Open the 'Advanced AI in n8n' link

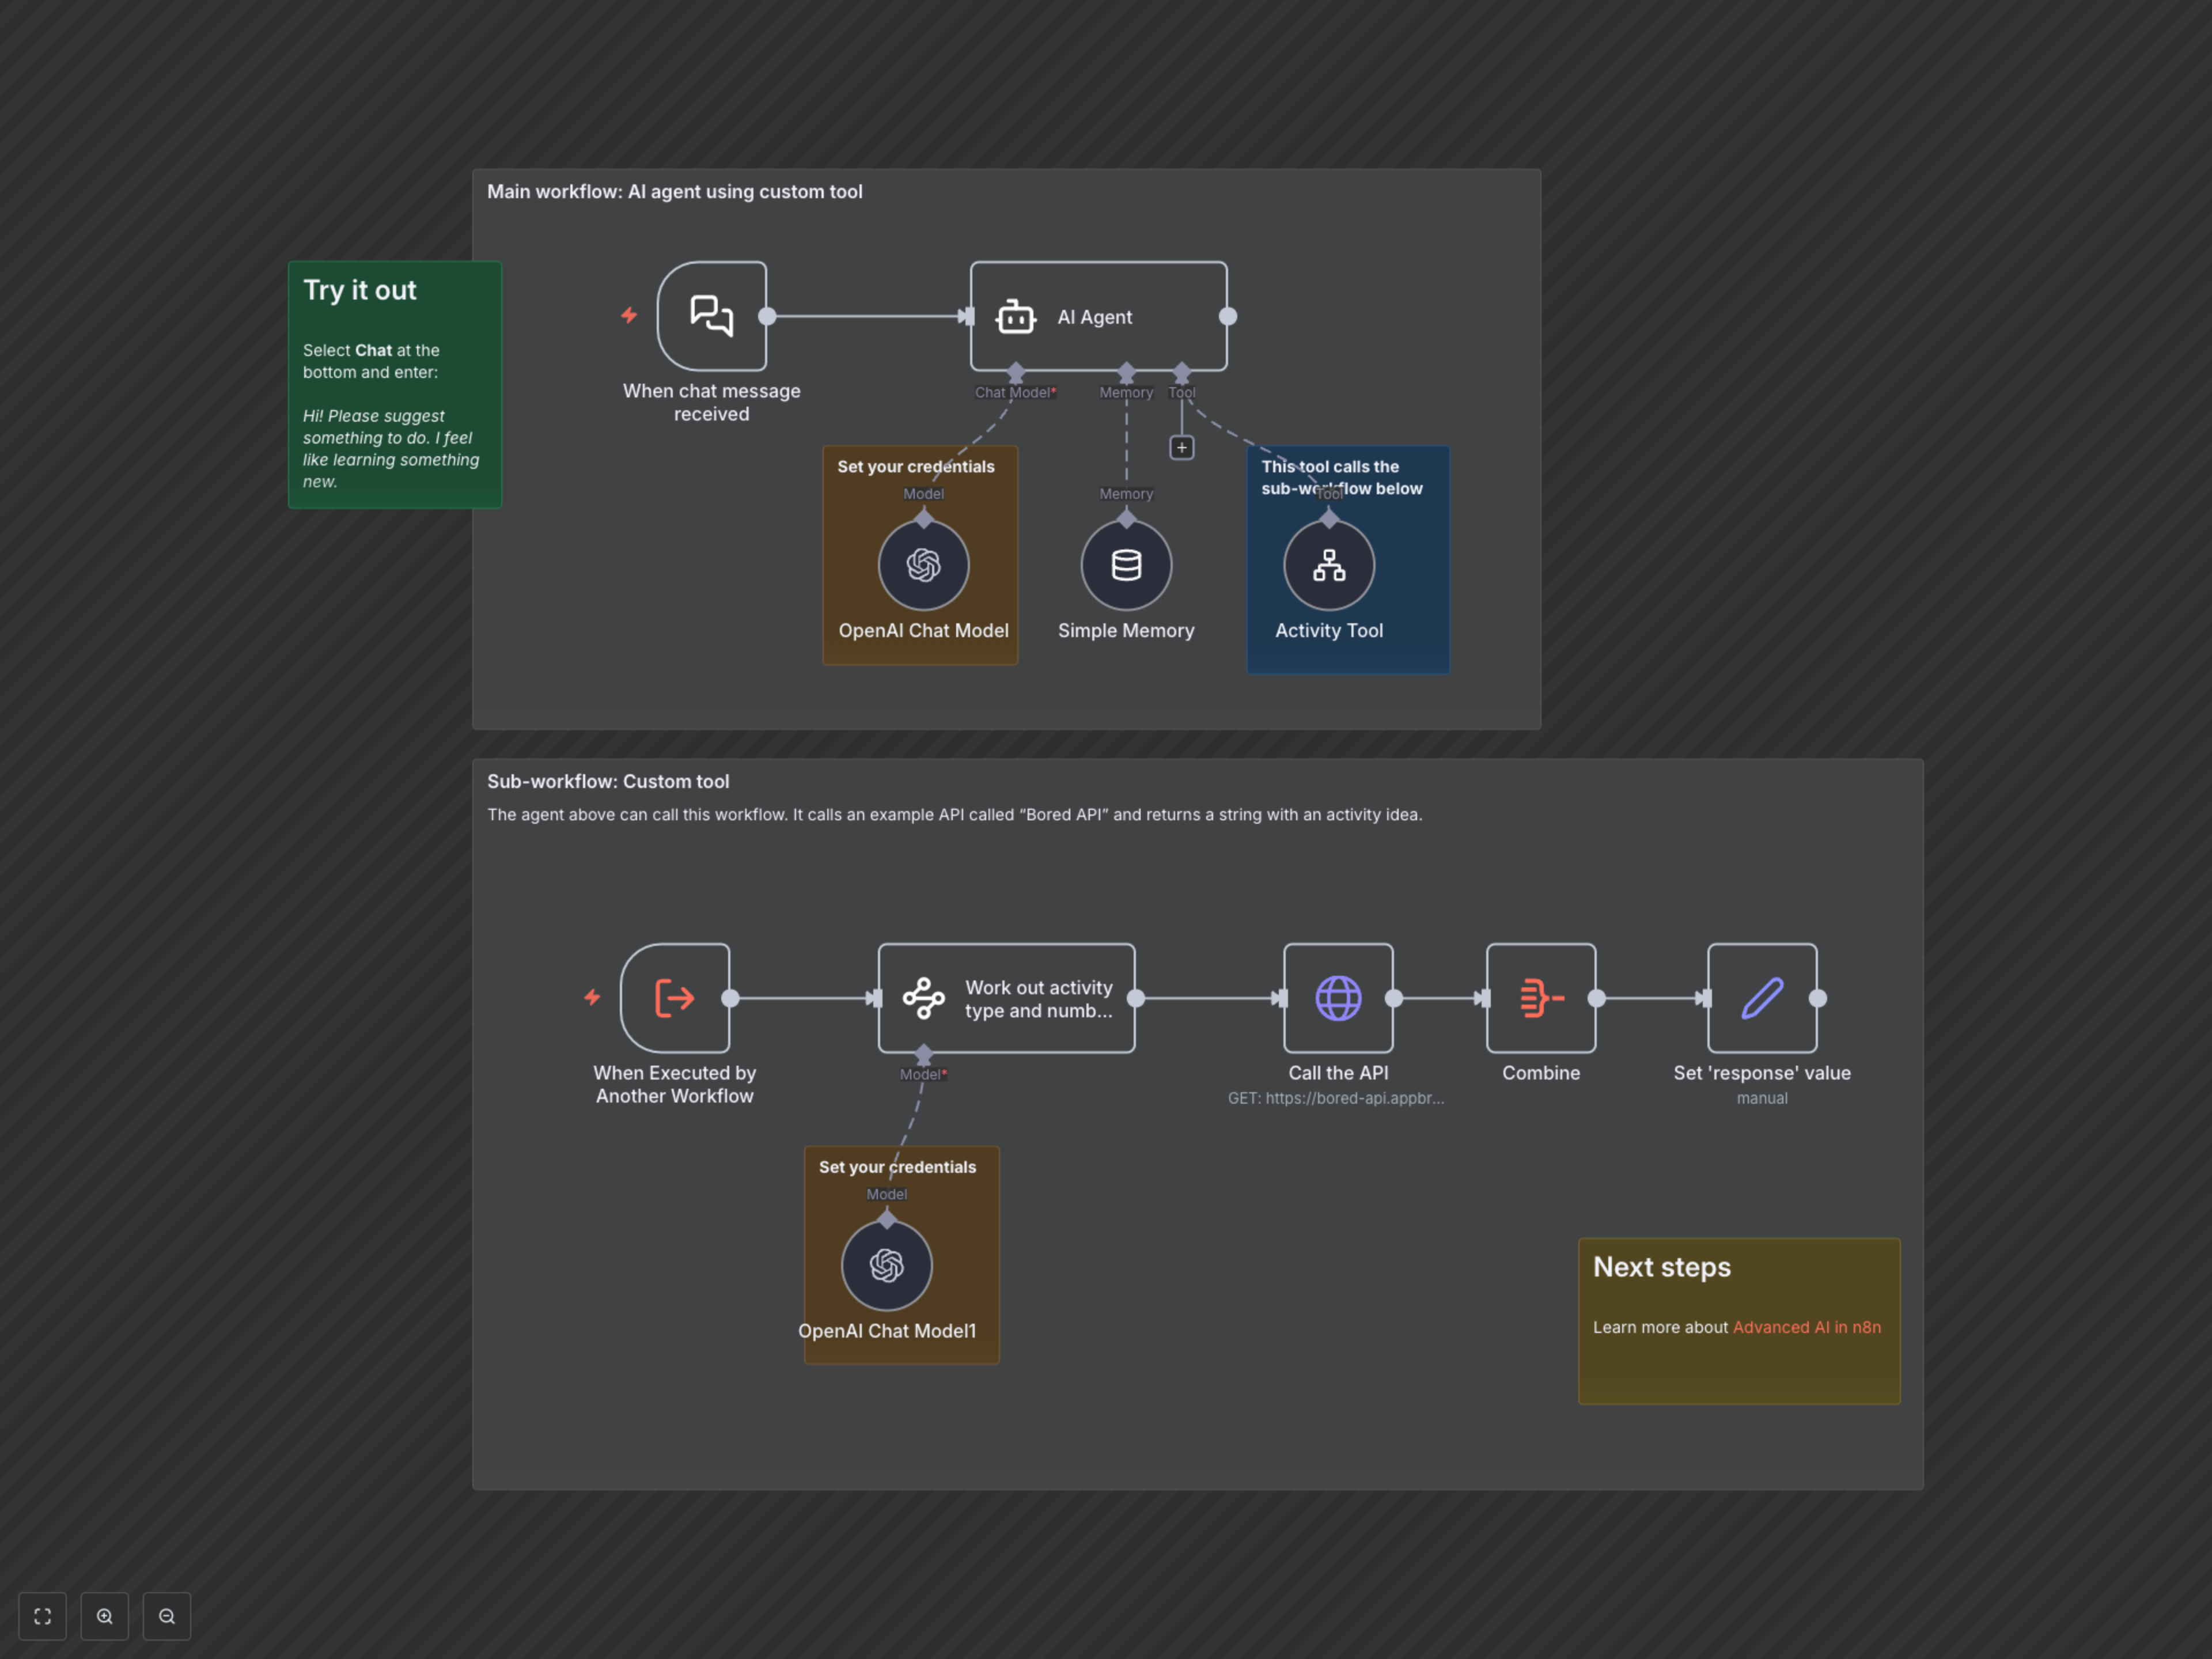pyautogui.click(x=1805, y=1327)
